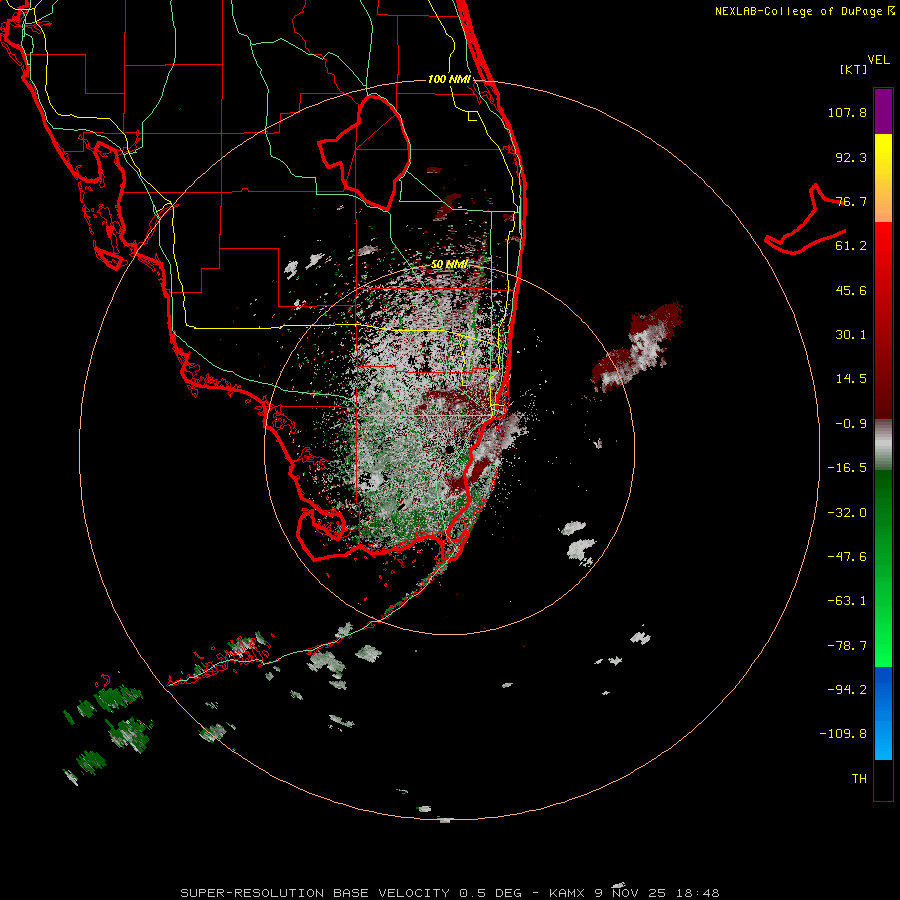Pick the purple segment of velocity scale
Screen dimensions: 900x900
[x=883, y=111]
